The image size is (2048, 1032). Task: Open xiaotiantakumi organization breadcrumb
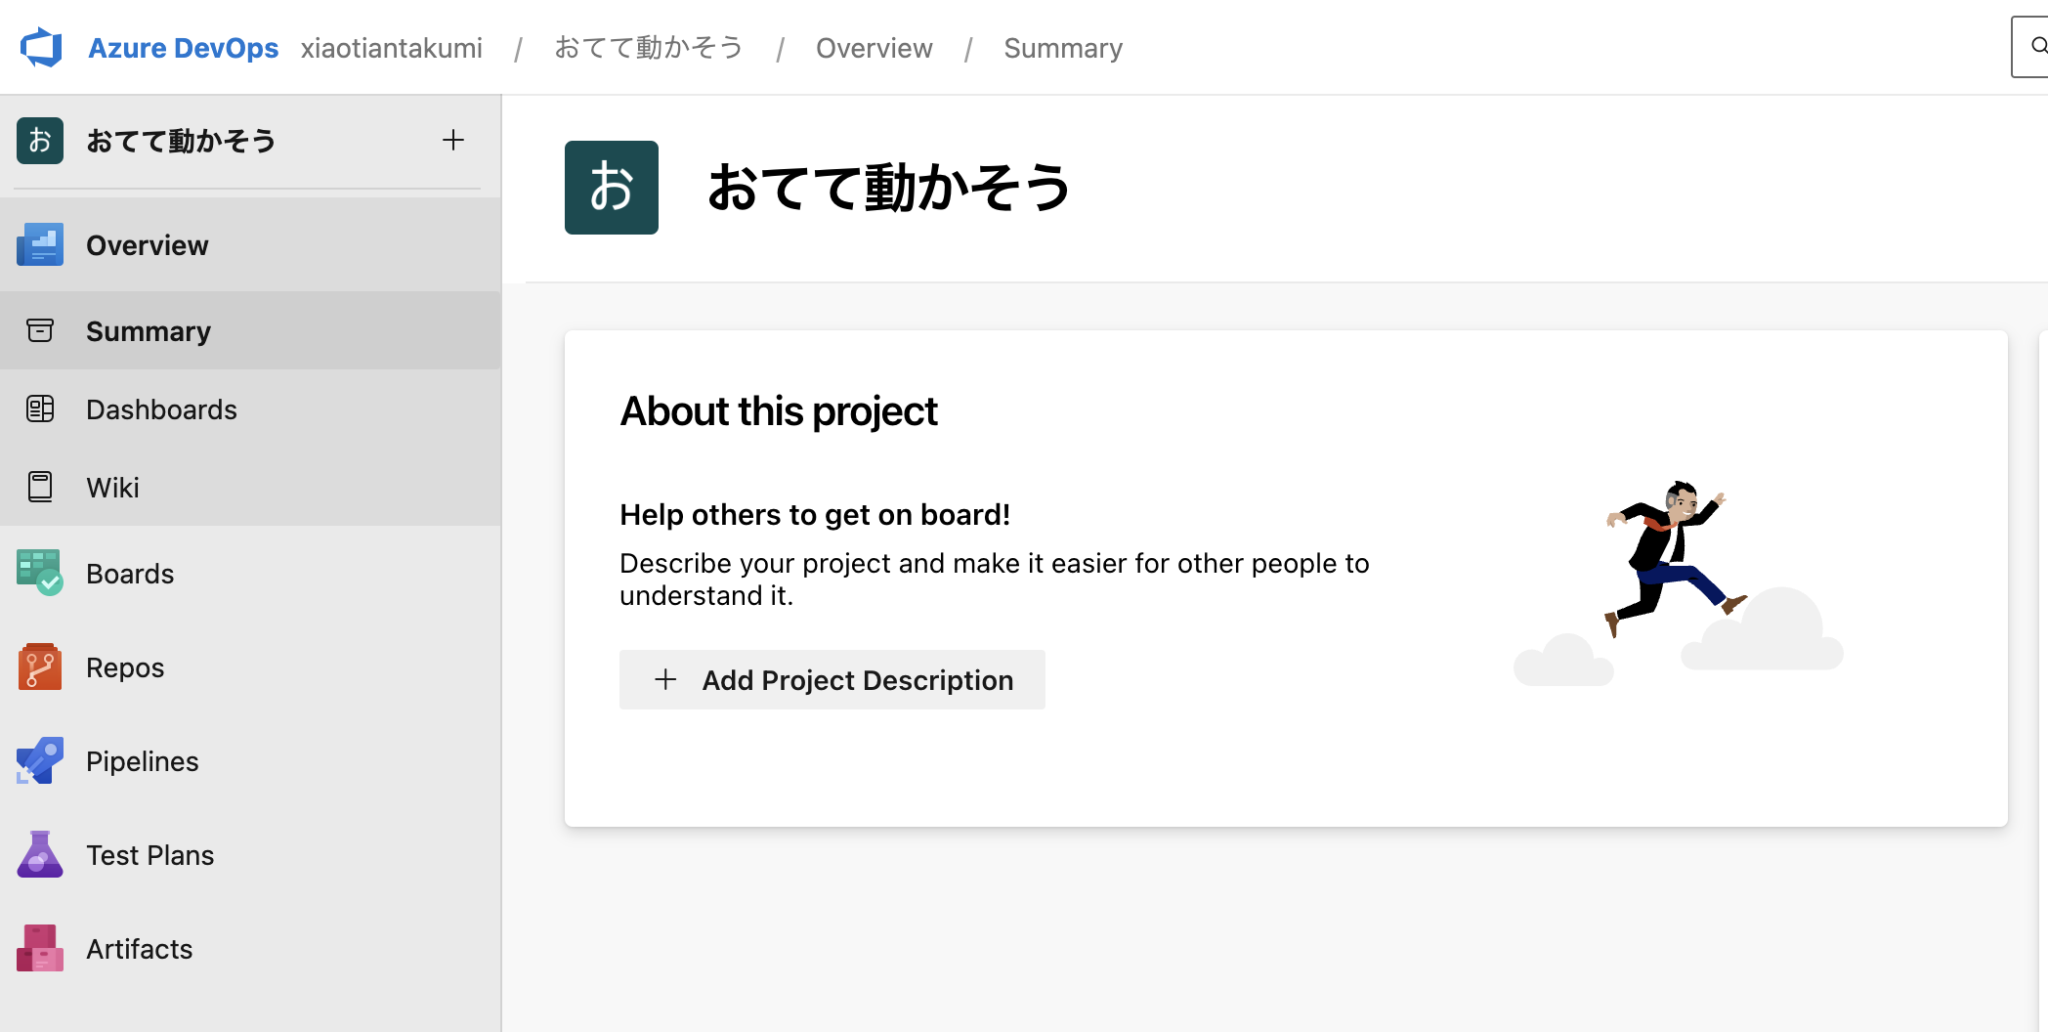(392, 48)
